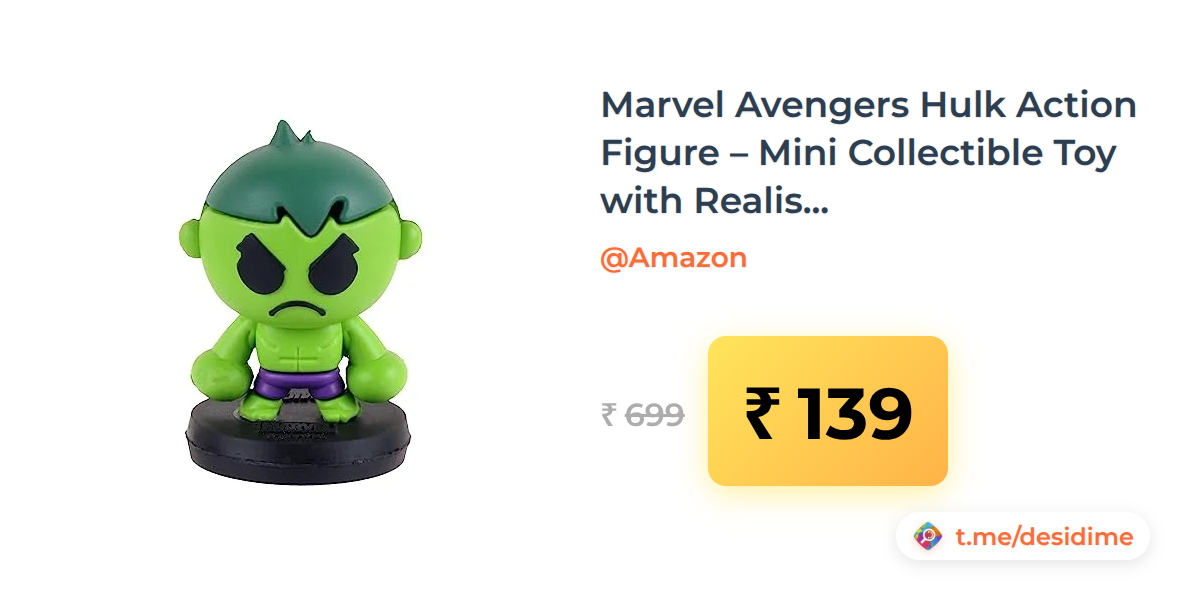Click the "Mini Collectible Toy" title text
1200x600 pixels.
pos(937,153)
